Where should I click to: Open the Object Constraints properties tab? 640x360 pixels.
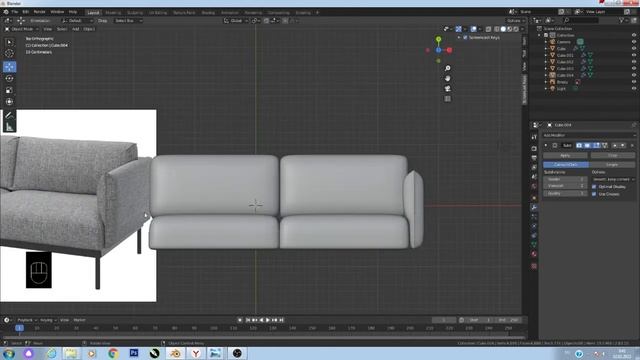click(534, 236)
